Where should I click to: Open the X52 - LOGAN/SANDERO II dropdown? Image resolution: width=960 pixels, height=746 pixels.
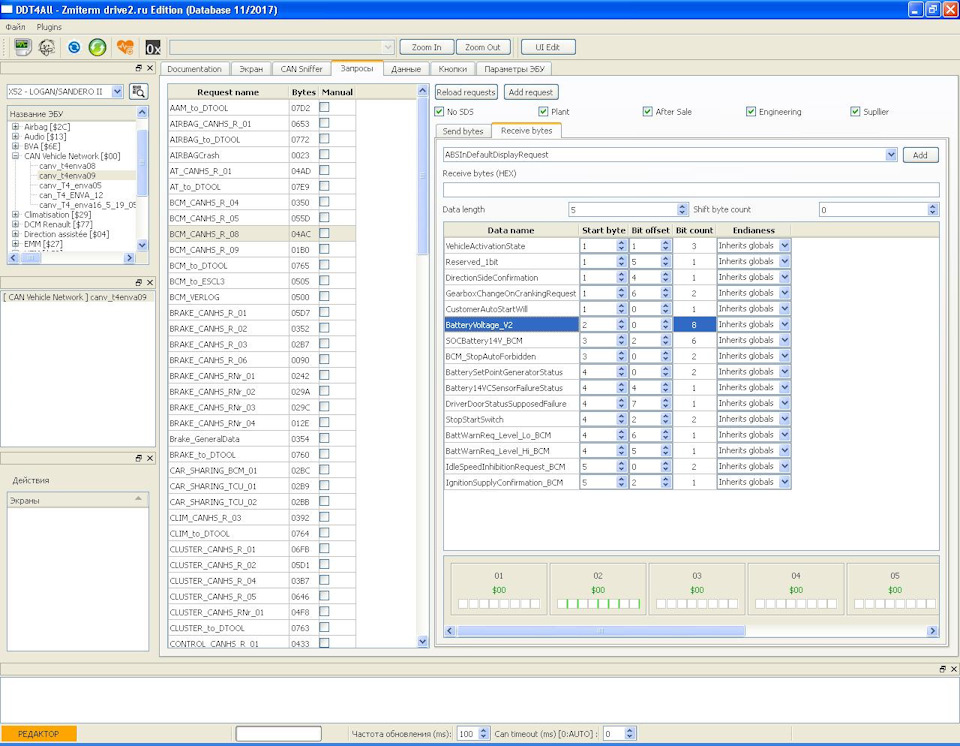click(x=117, y=91)
